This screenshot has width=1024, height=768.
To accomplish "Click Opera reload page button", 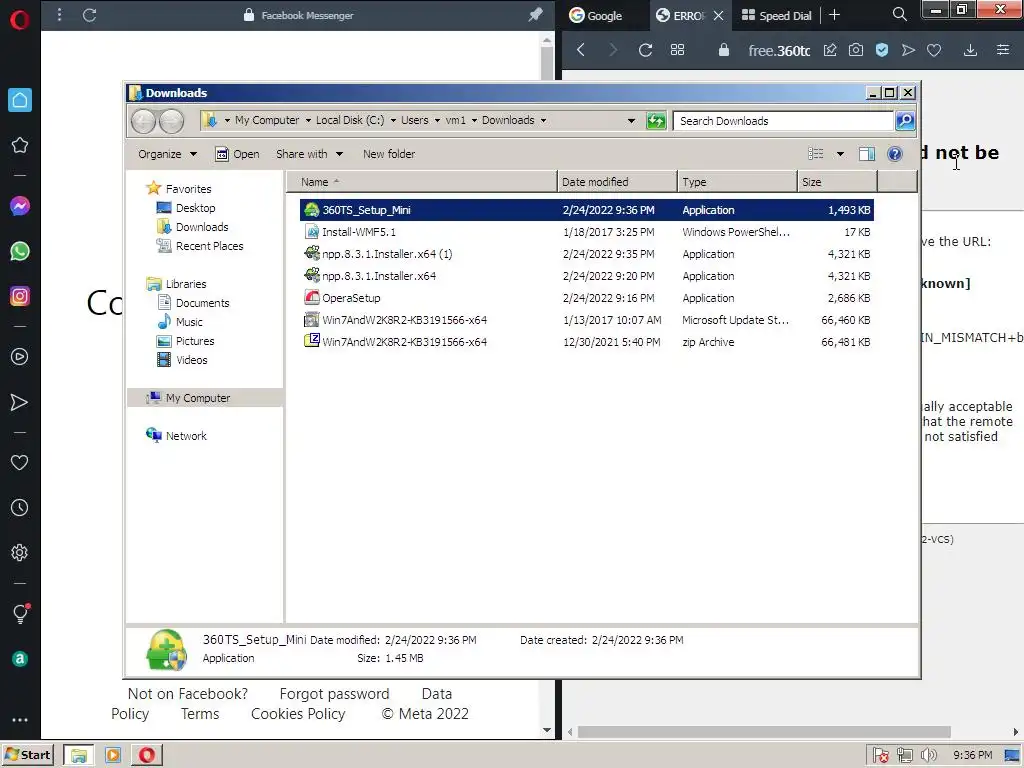I will [x=645, y=50].
